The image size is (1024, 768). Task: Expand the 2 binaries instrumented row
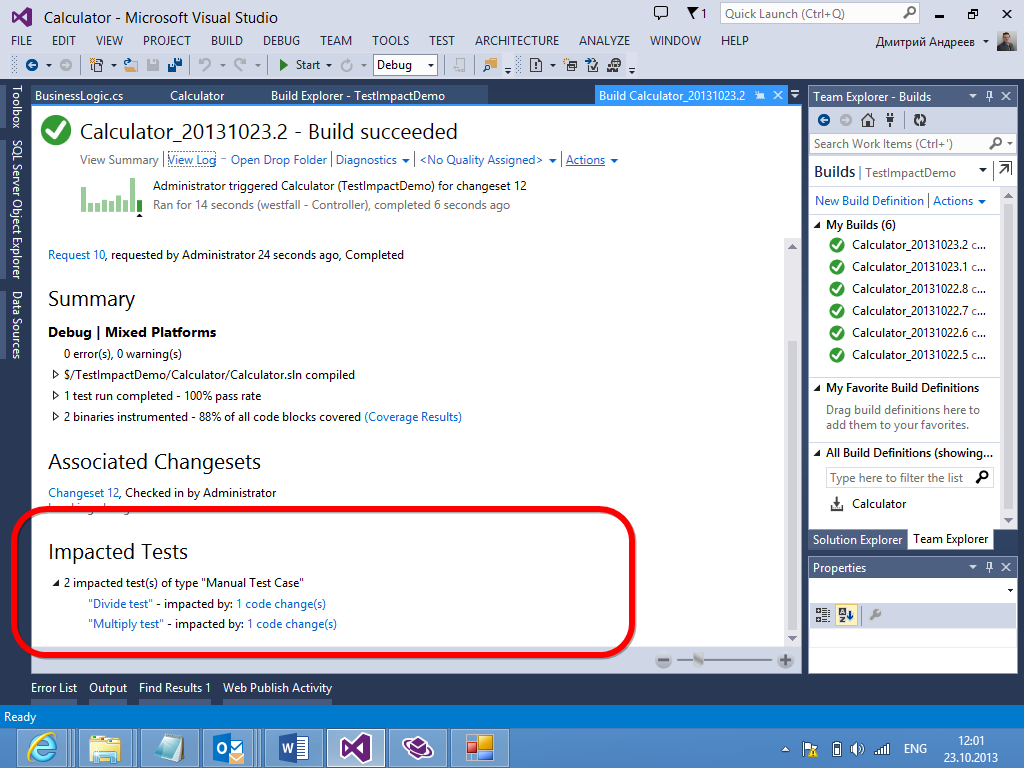tap(56, 417)
